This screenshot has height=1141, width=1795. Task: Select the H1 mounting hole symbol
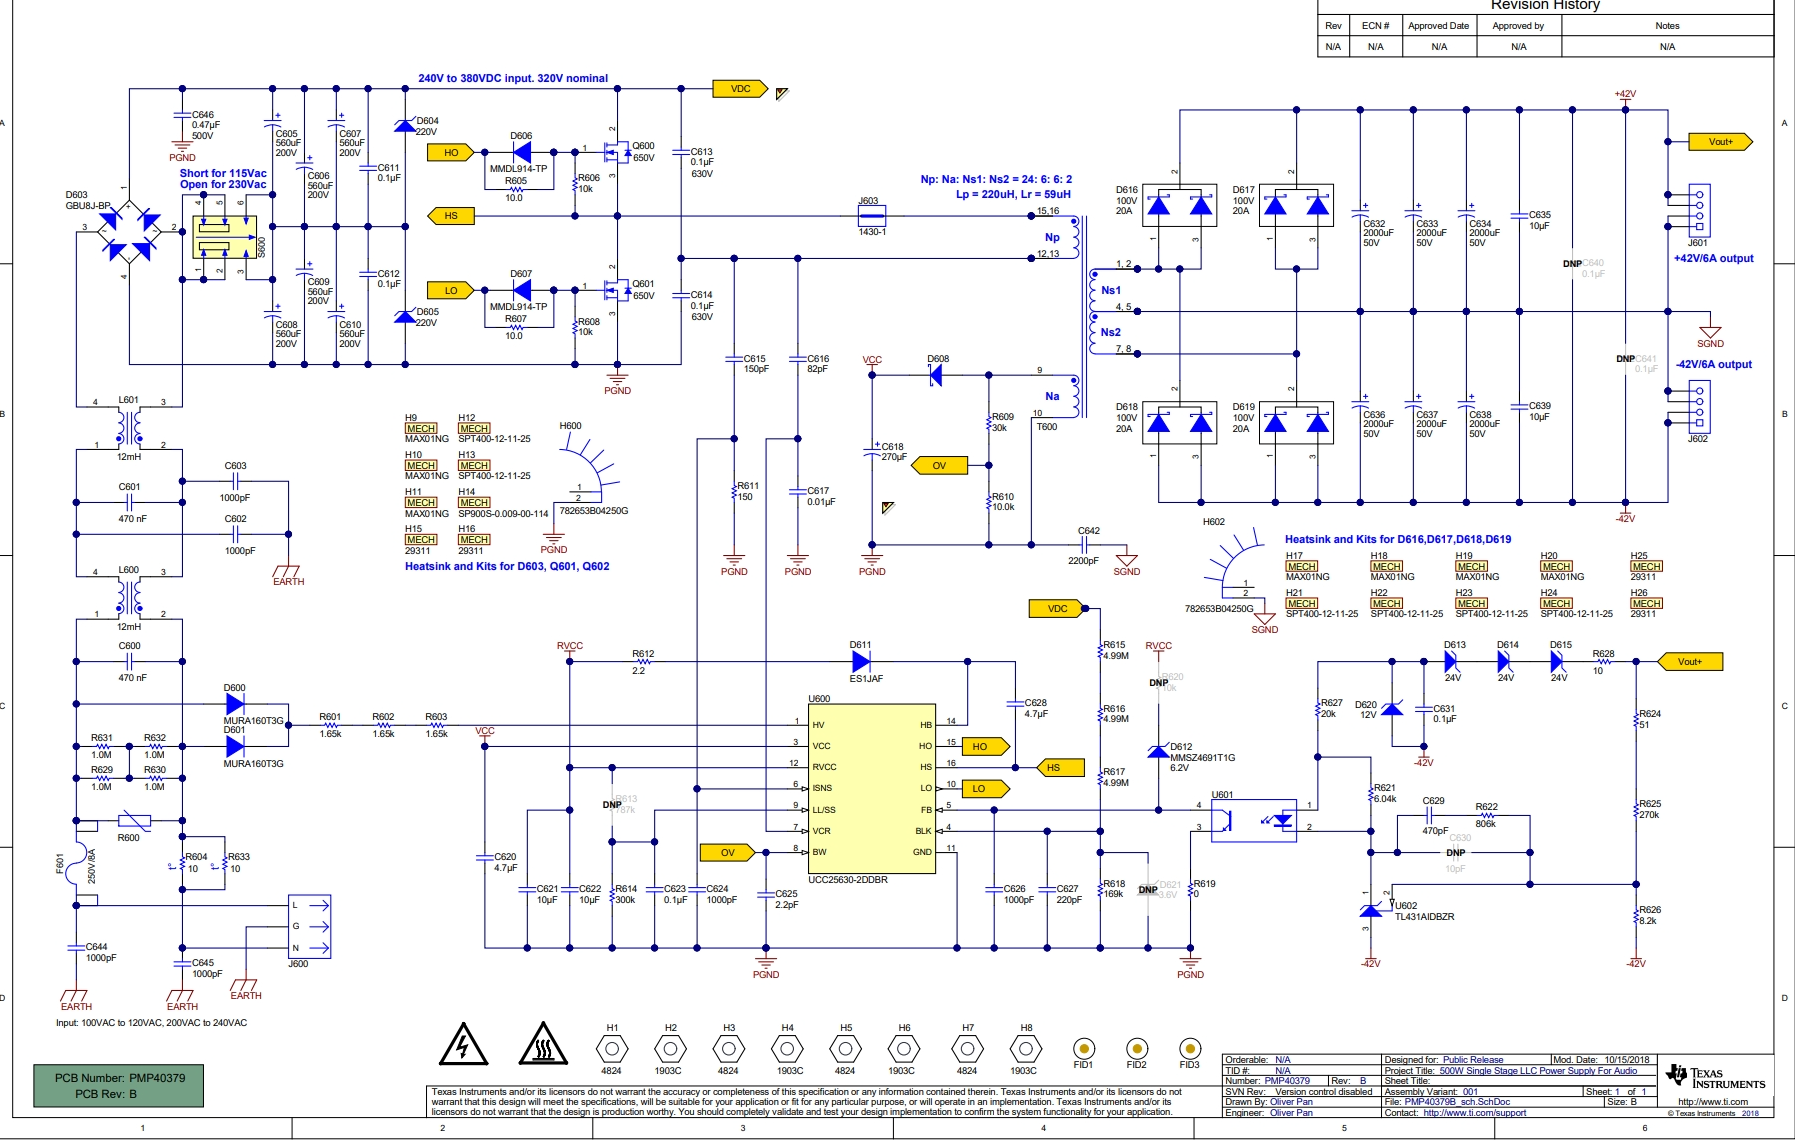(612, 1049)
